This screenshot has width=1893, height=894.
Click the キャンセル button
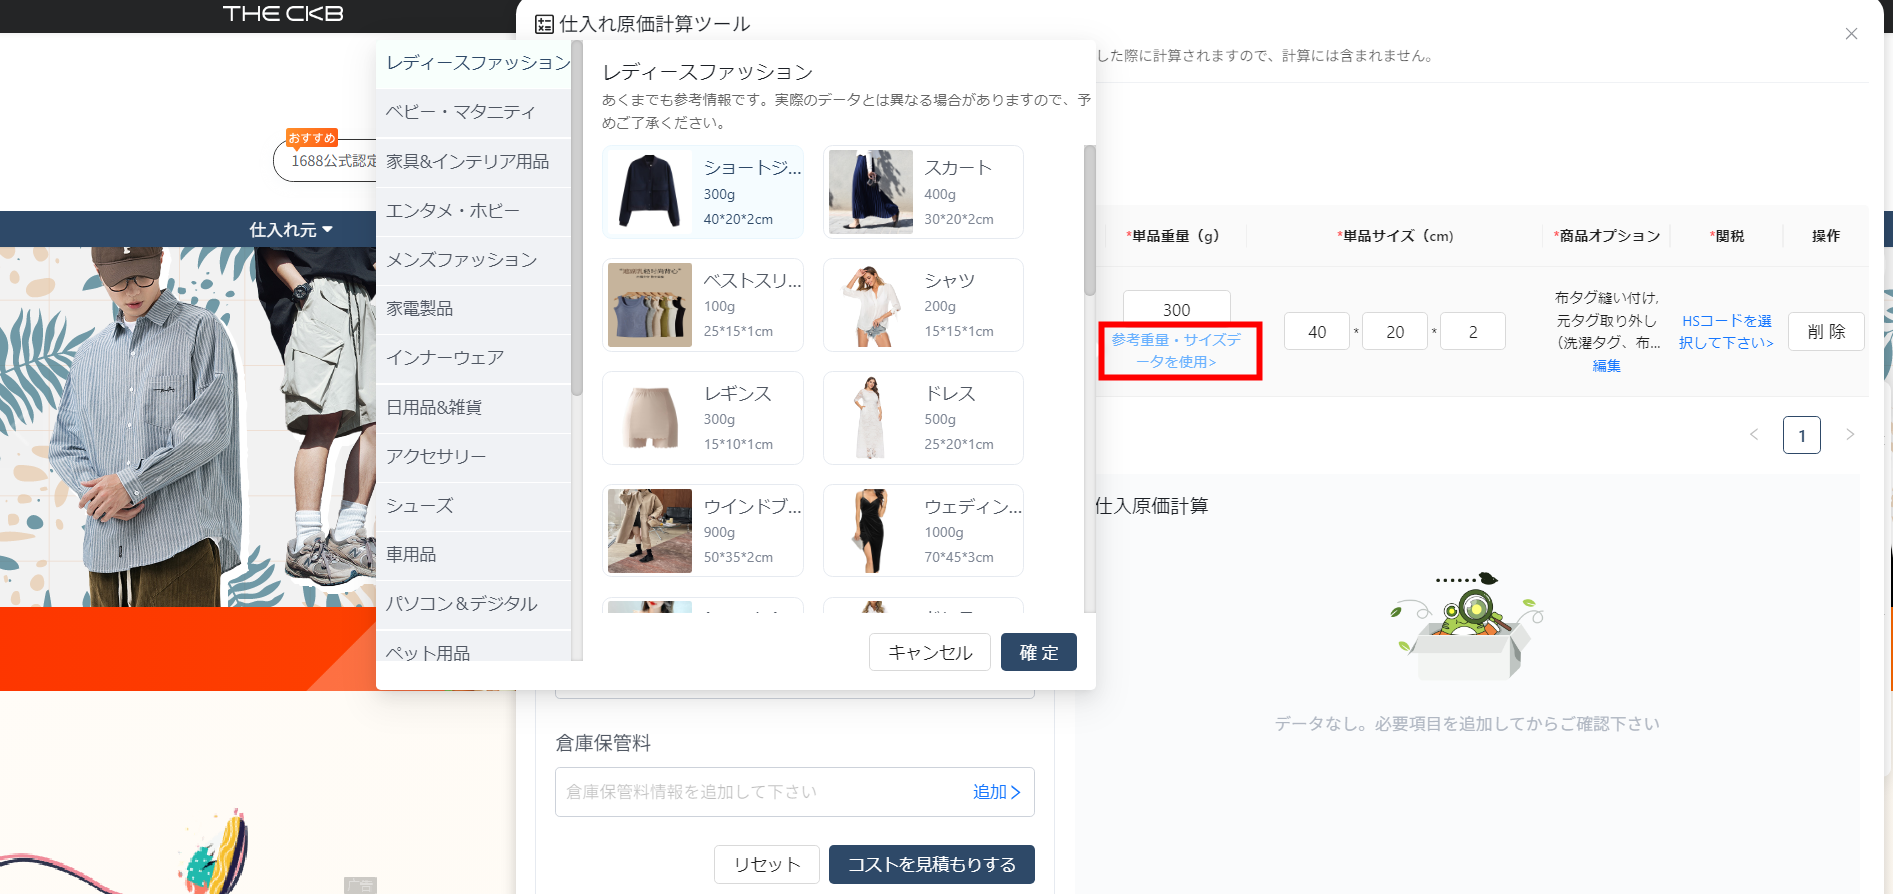pyautogui.click(x=930, y=652)
